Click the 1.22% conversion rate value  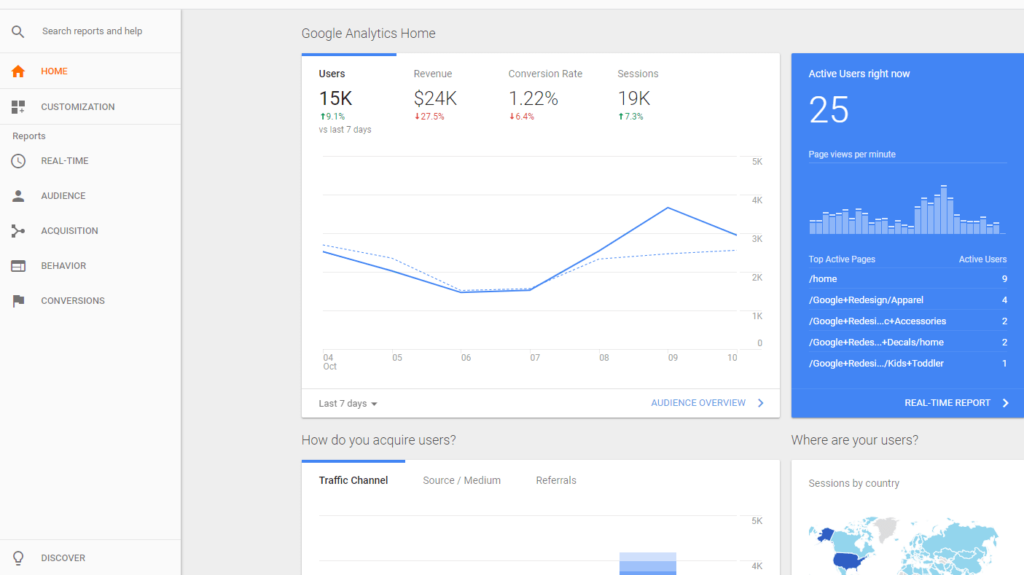[x=534, y=99]
